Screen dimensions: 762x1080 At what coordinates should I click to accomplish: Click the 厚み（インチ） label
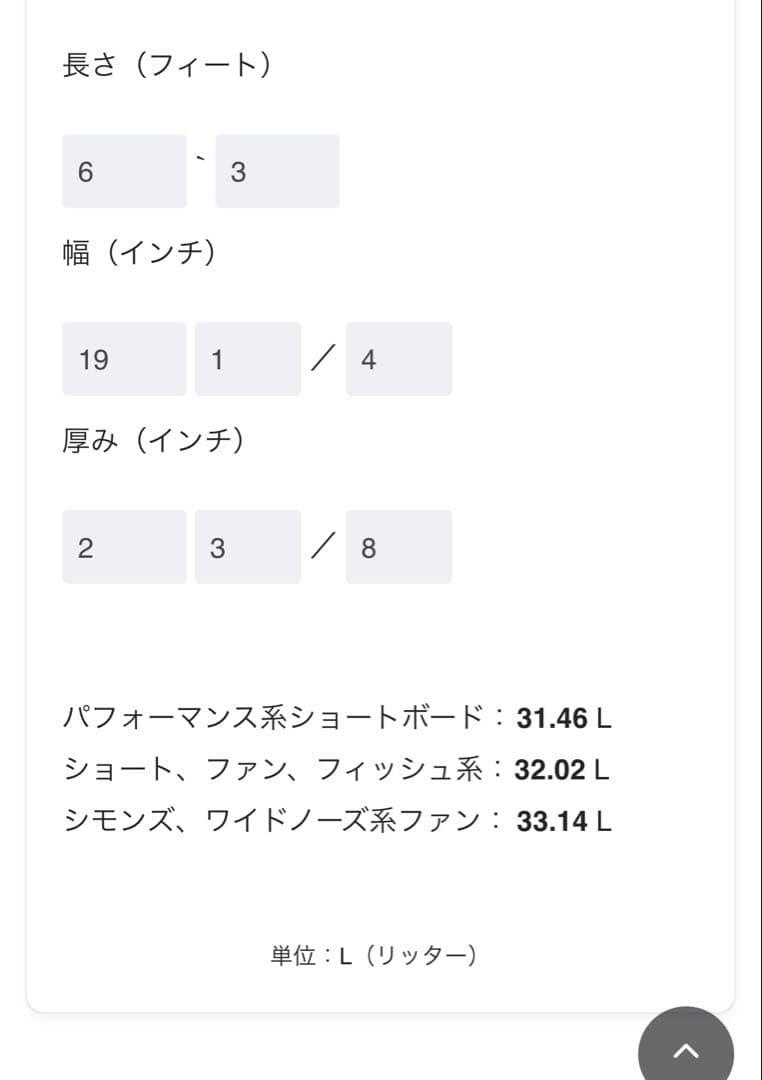click(x=153, y=441)
